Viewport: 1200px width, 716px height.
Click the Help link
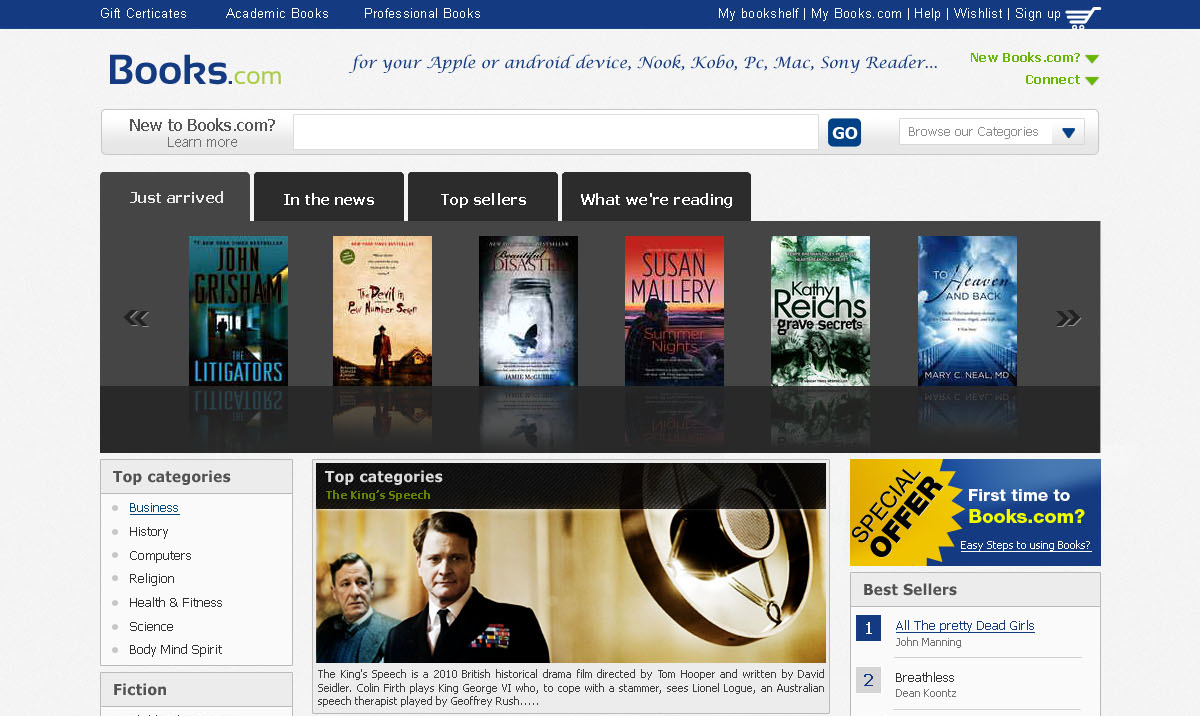(927, 14)
